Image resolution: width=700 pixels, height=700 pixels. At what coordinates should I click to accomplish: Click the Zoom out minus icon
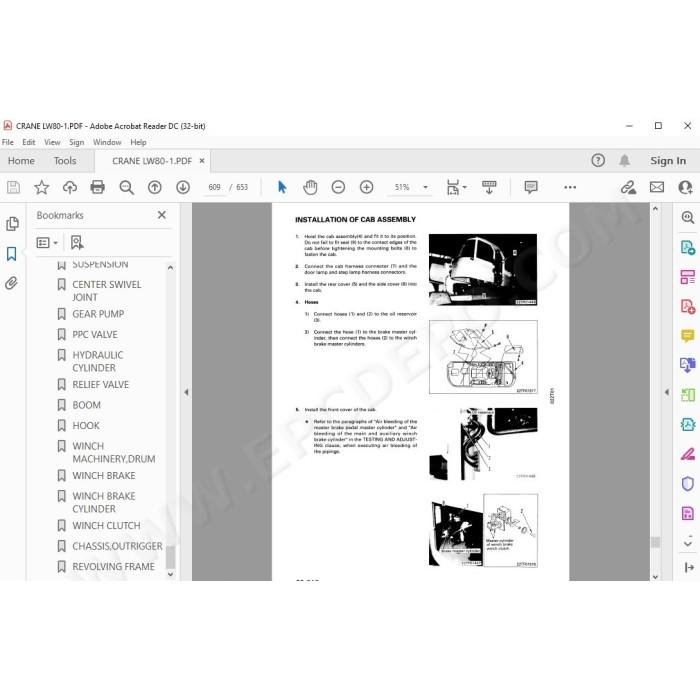click(x=338, y=187)
